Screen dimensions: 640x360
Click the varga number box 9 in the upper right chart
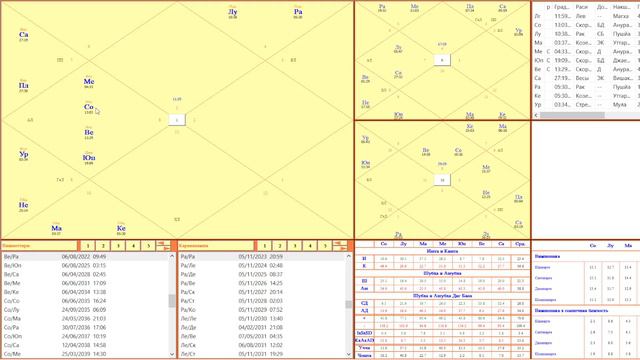(x=442, y=60)
